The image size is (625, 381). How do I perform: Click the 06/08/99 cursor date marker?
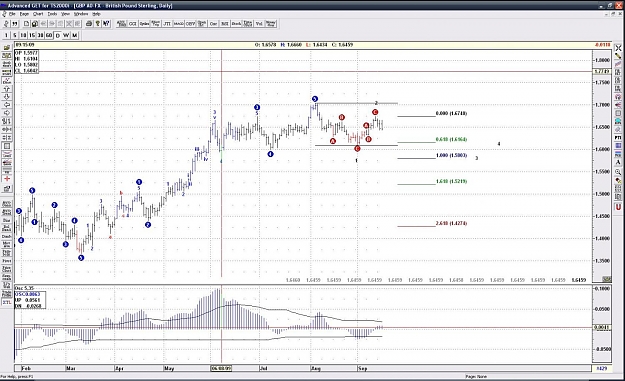click(x=221, y=368)
